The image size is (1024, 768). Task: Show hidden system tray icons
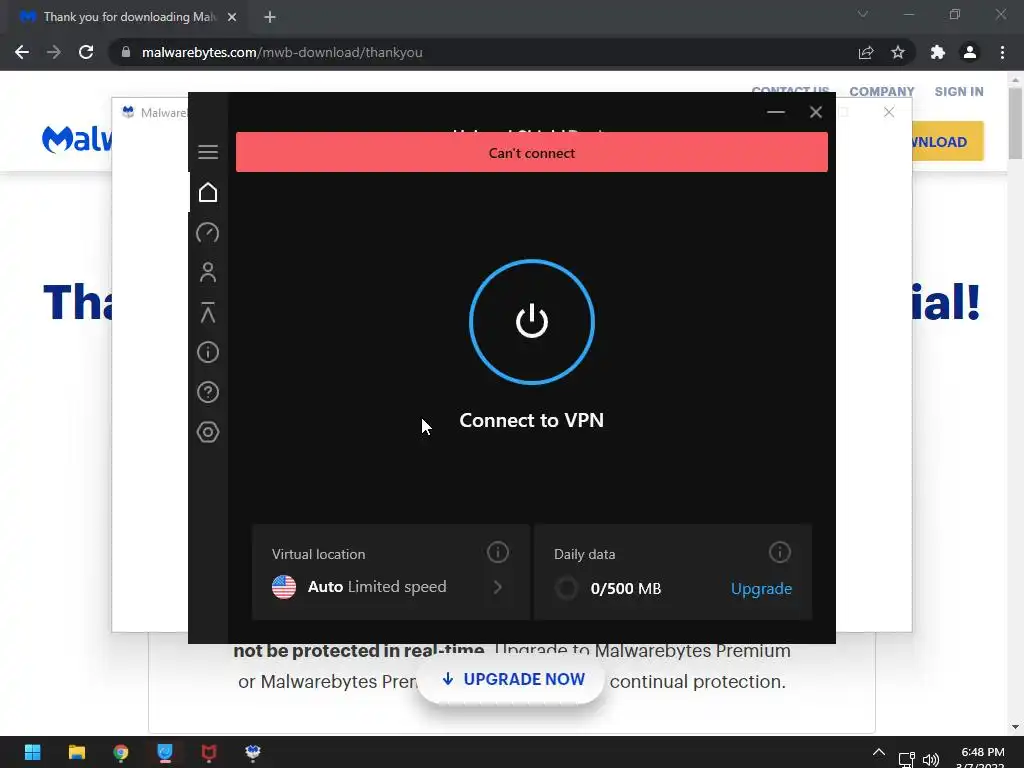(x=879, y=752)
